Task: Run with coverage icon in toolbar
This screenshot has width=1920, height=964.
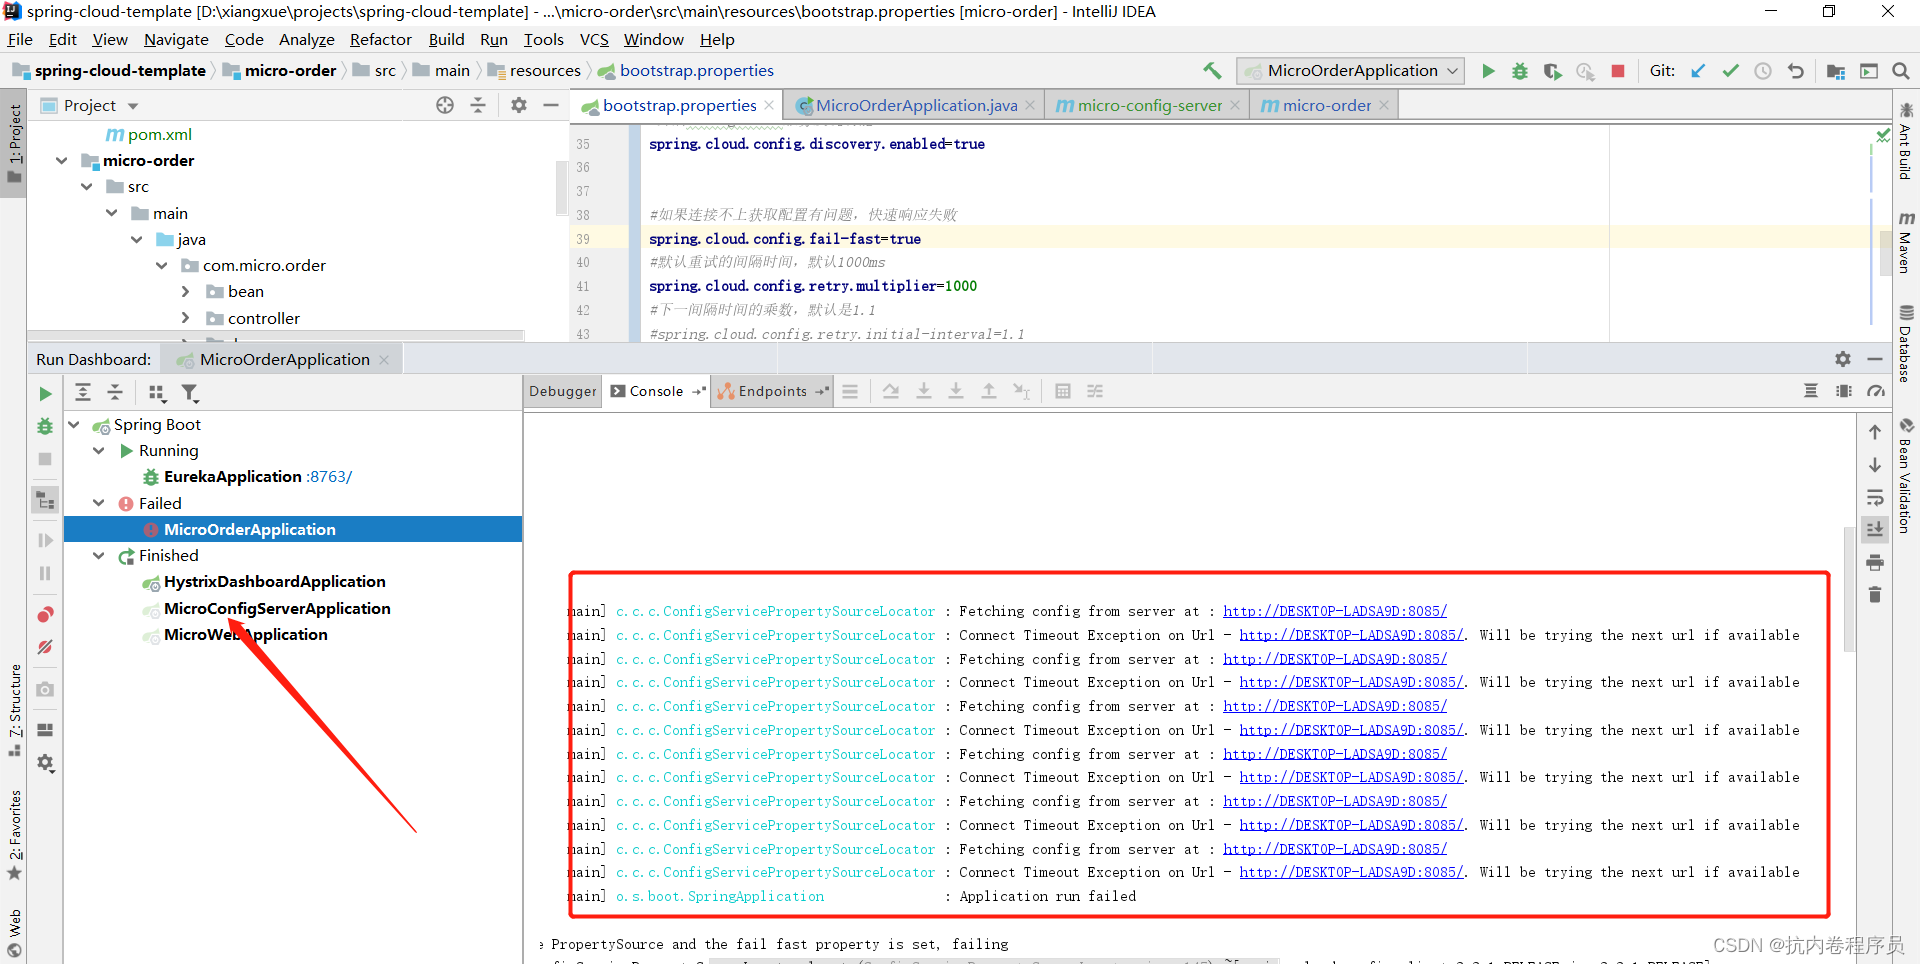Action: [x=1552, y=71]
